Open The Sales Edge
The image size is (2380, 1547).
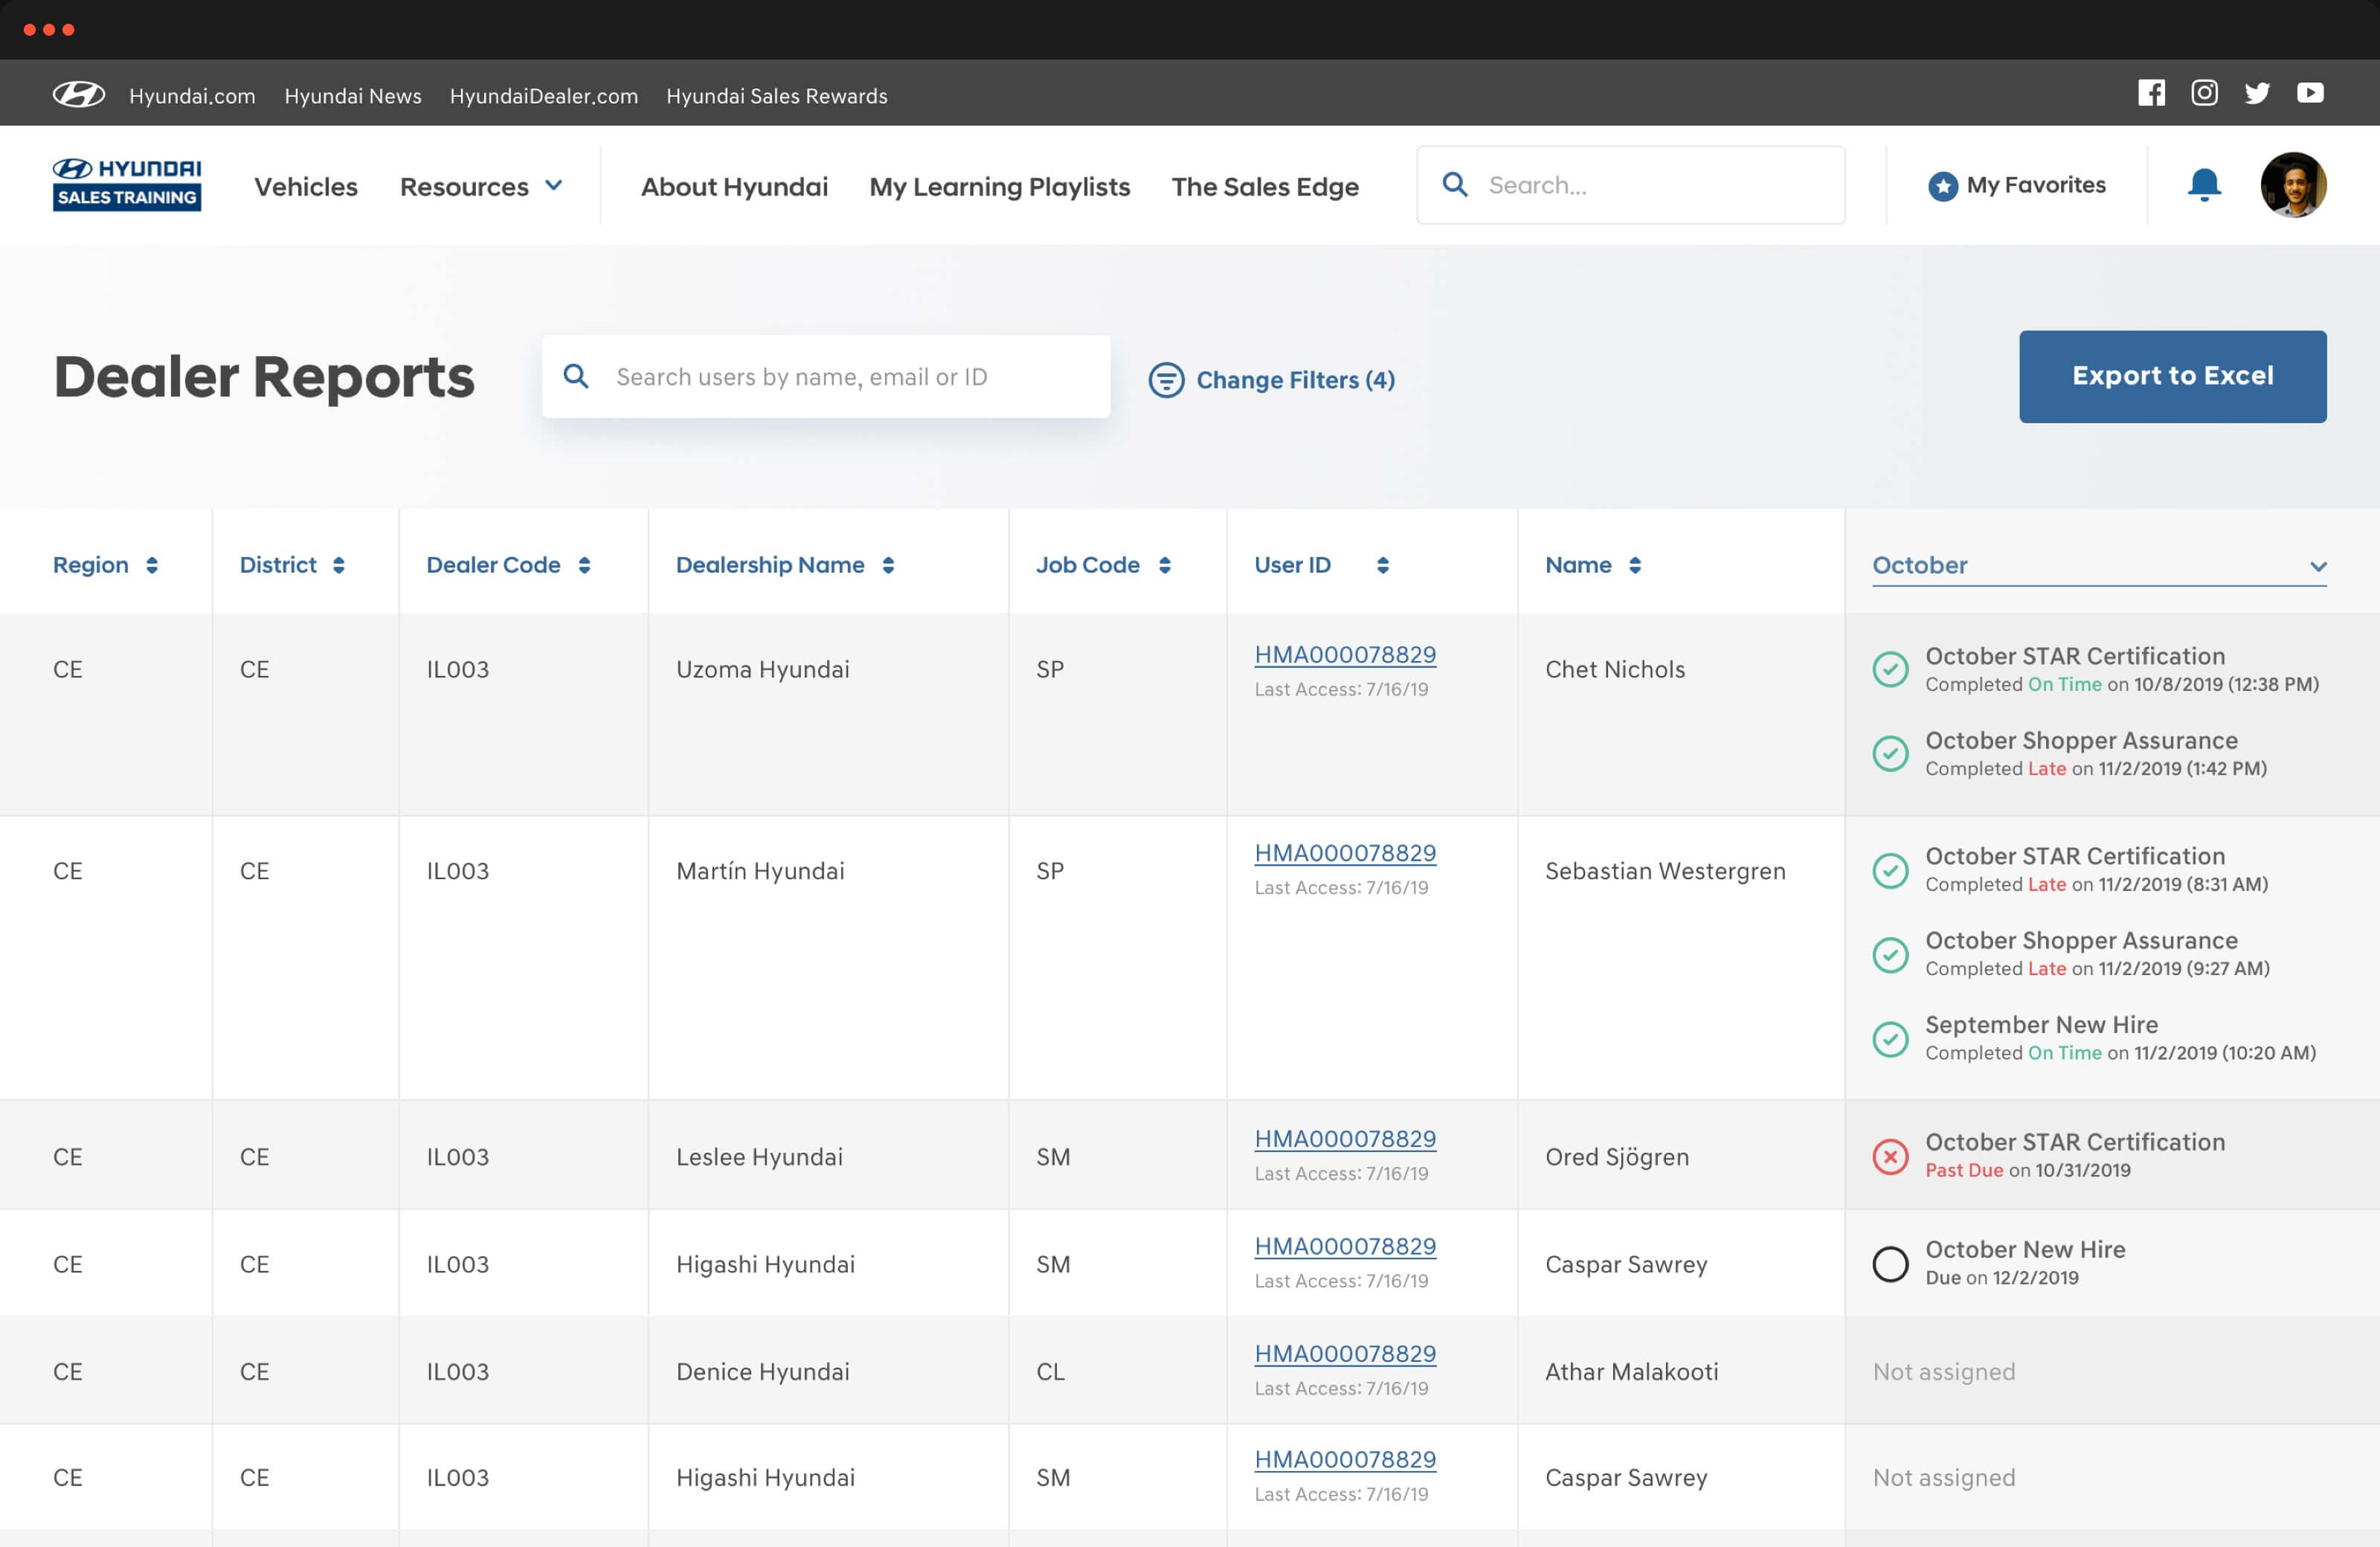[1265, 186]
